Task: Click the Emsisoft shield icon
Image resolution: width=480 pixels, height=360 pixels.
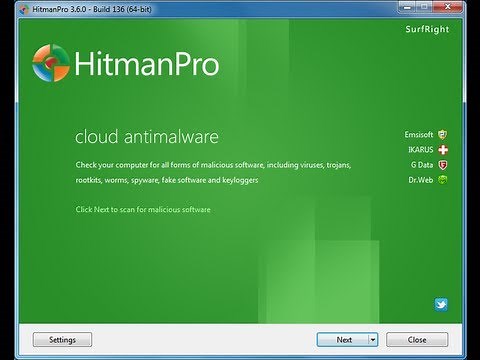Action: coord(443,135)
